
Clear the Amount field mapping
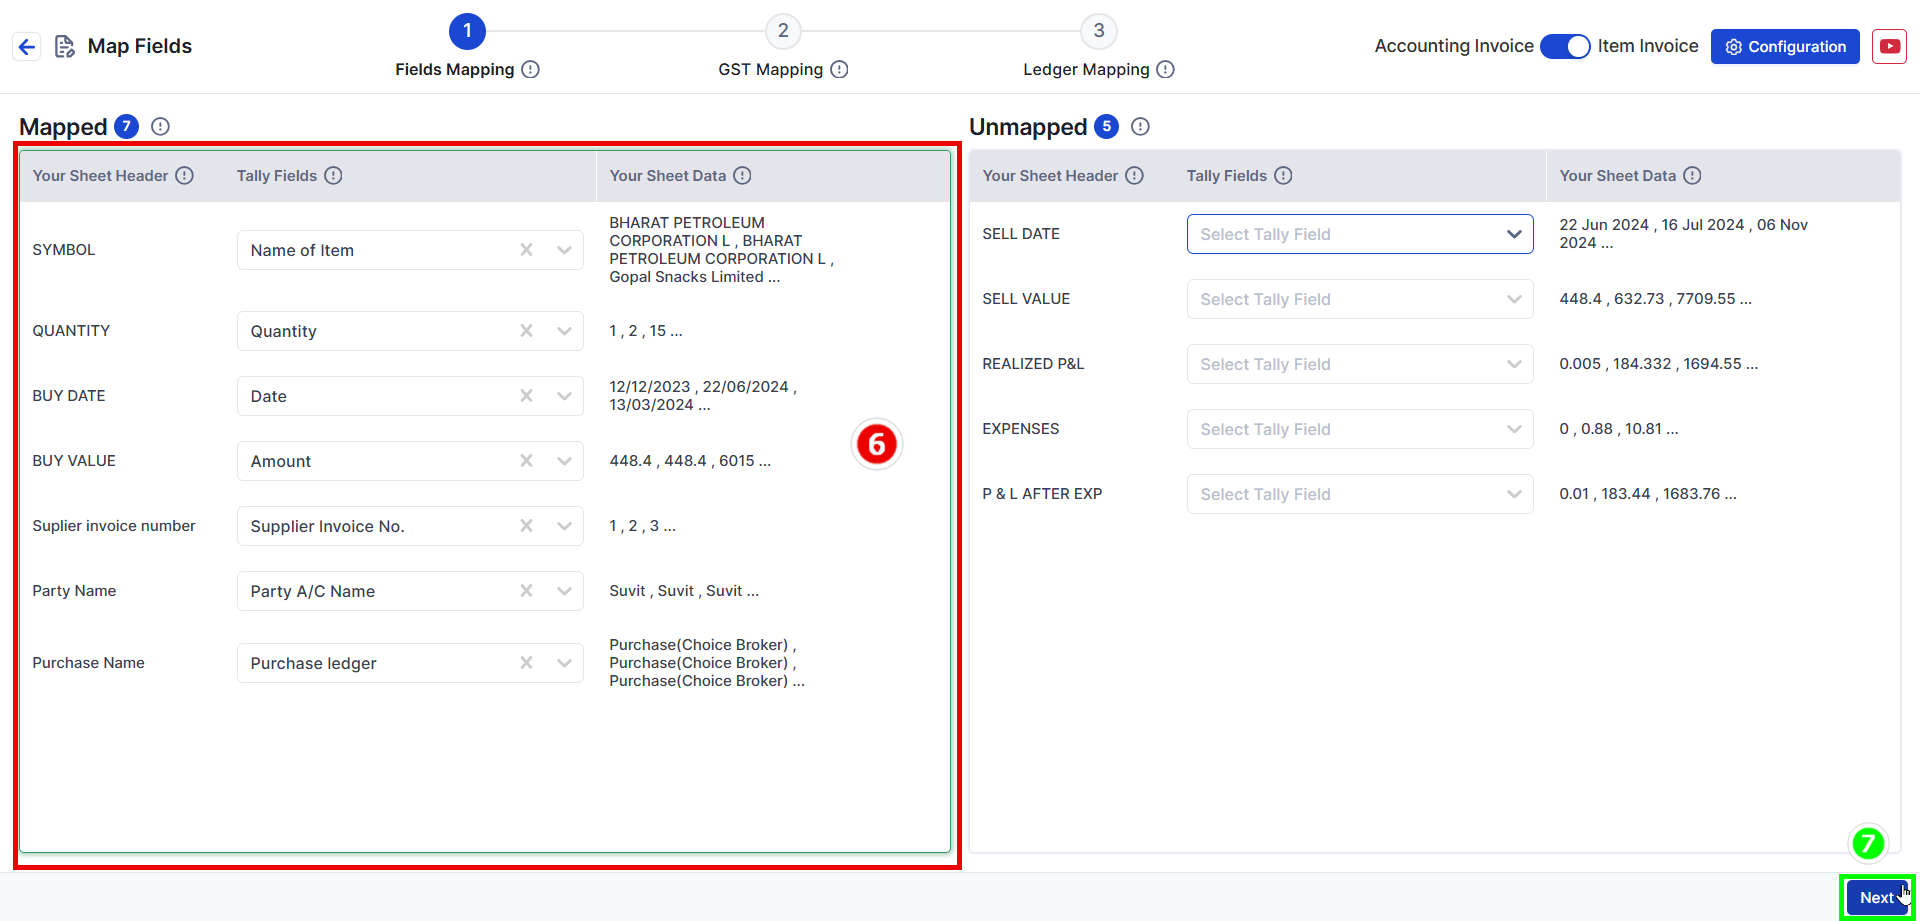coord(526,461)
